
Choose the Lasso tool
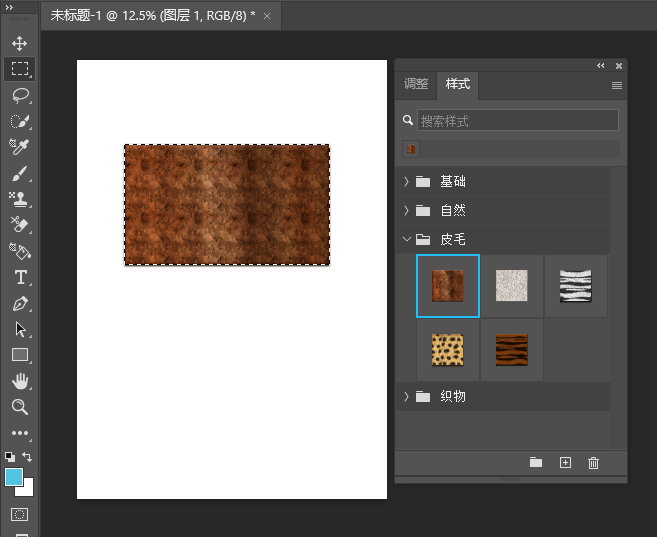tap(20, 95)
